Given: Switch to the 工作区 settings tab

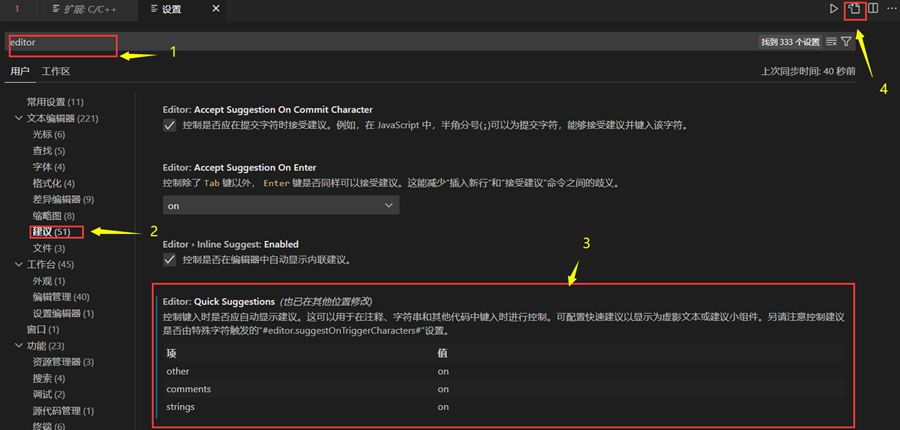Looking at the screenshot, I should [x=56, y=72].
